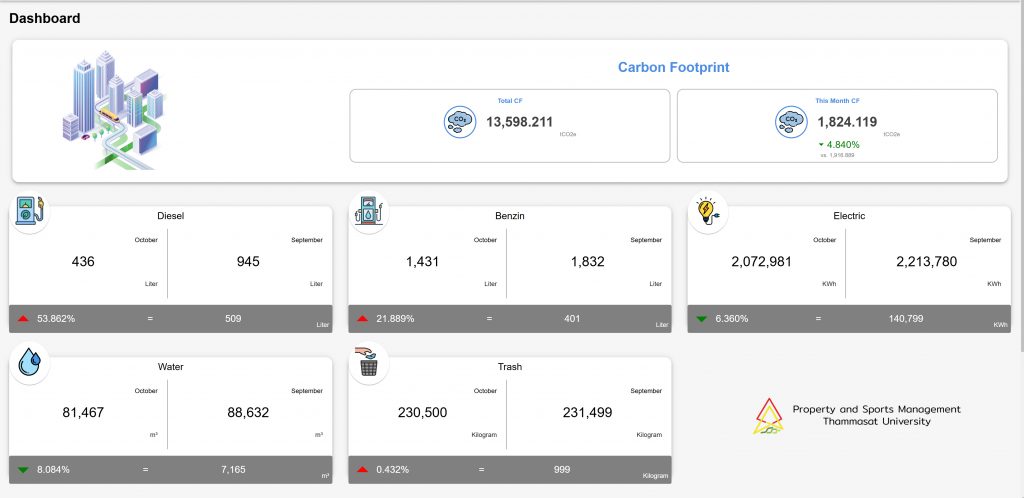Click the green down arrow in Electric footer

tap(702, 318)
